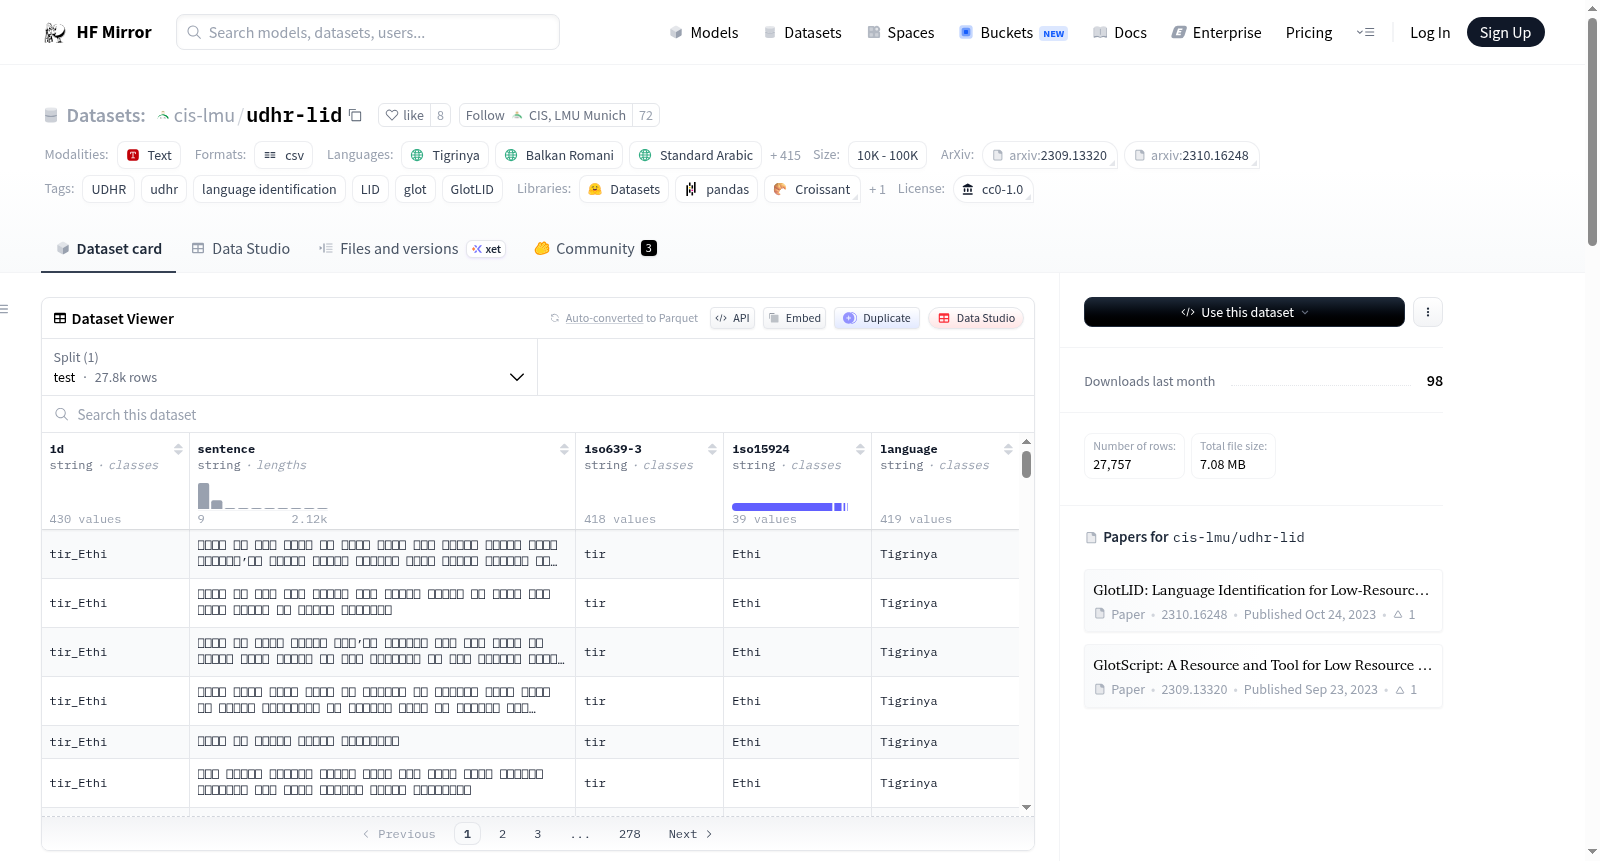Focus the main search models field
1600x861 pixels.
(368, 33)
